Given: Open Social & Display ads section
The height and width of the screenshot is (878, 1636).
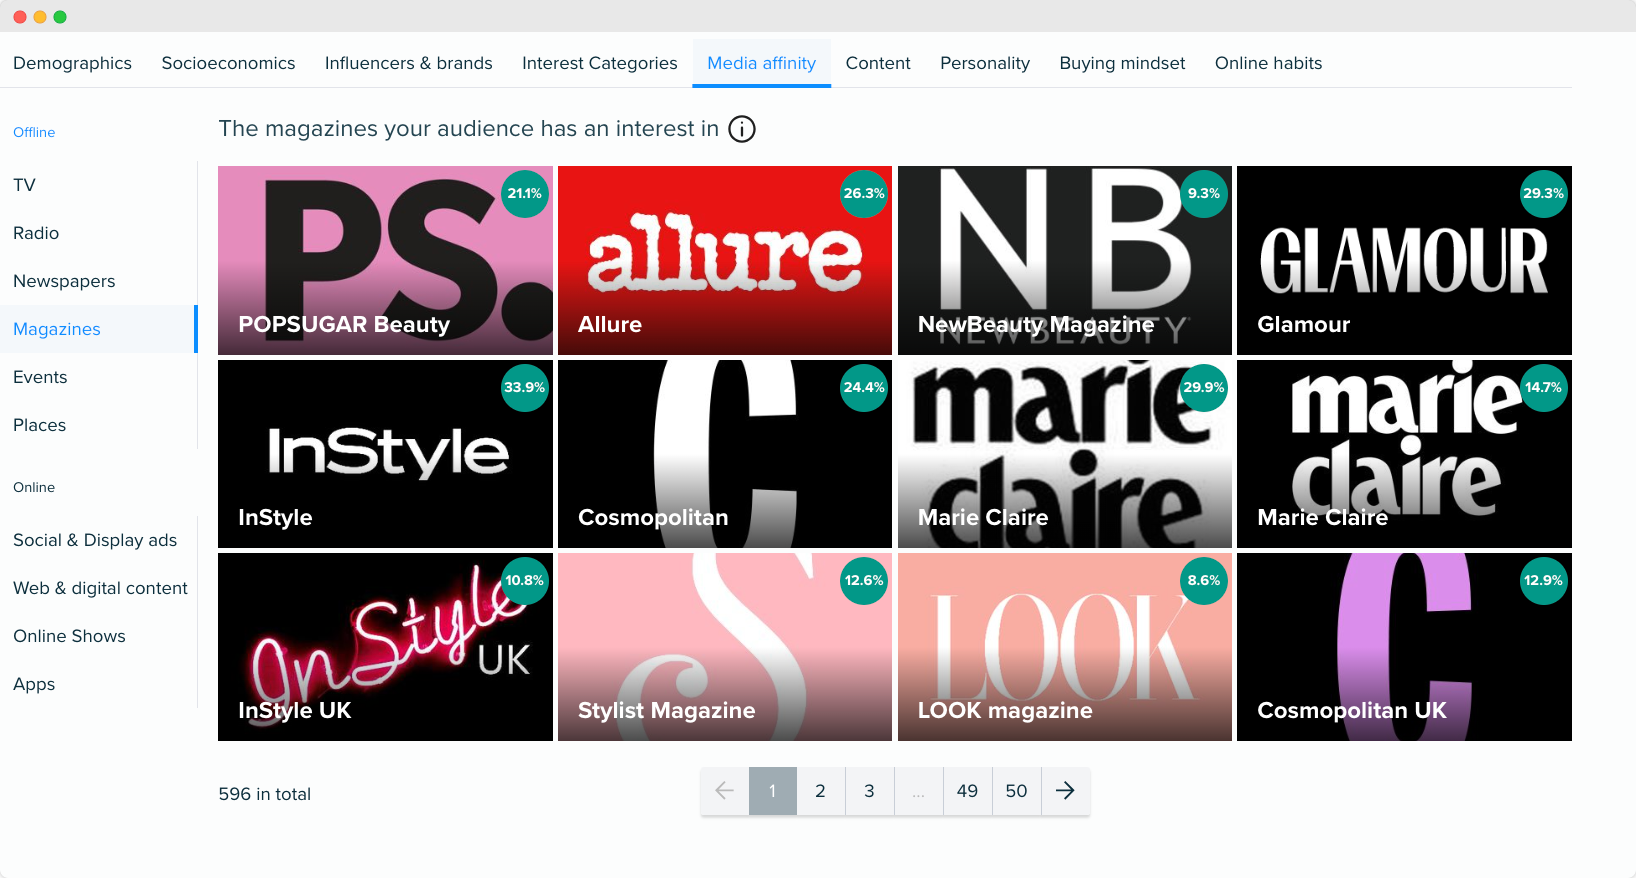Looking at the screenshot, I should click(98, 540).
